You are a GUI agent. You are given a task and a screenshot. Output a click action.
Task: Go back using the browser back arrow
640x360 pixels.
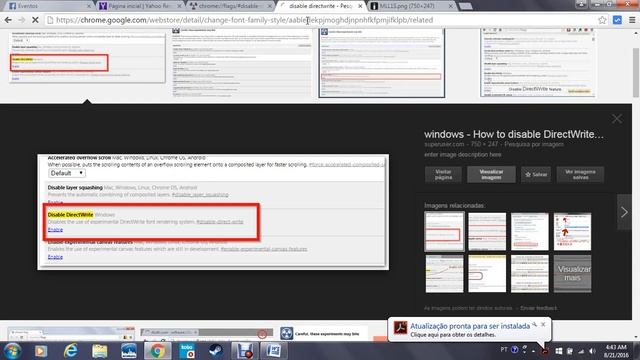coord(8,20)
